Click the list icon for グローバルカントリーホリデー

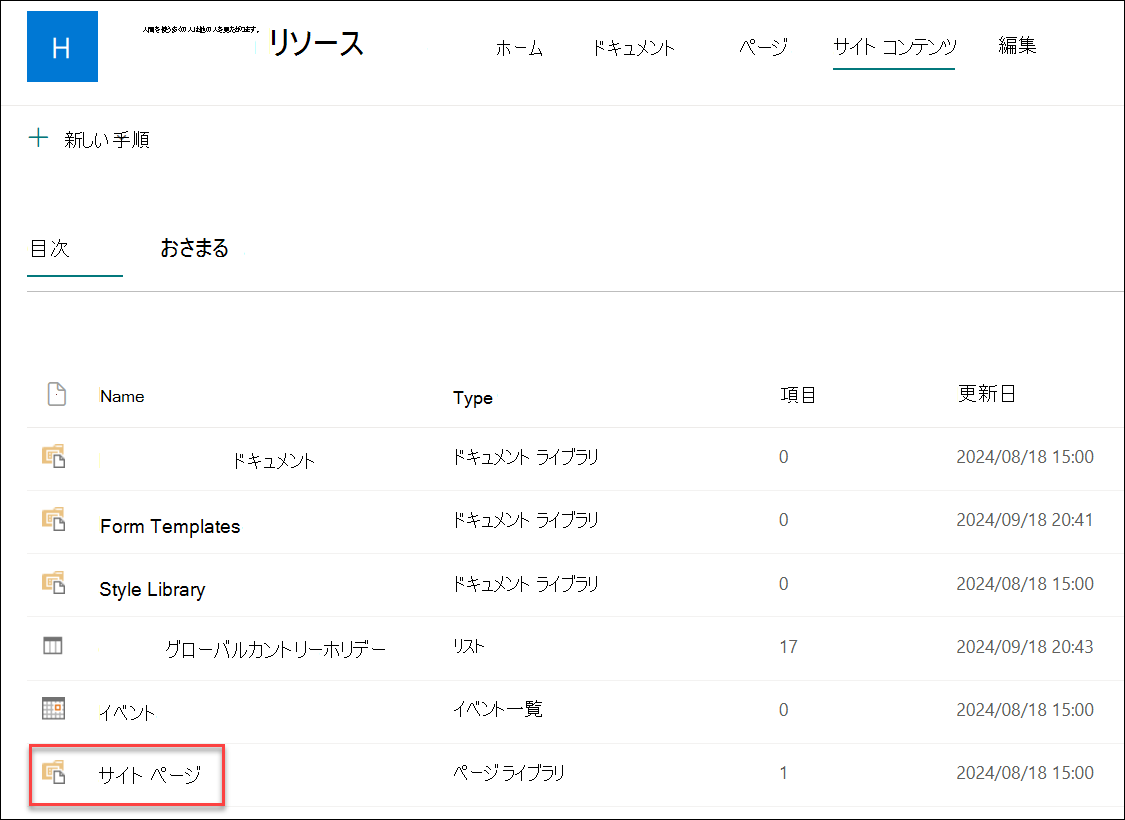pyautogui.click(x=53, y=646)
